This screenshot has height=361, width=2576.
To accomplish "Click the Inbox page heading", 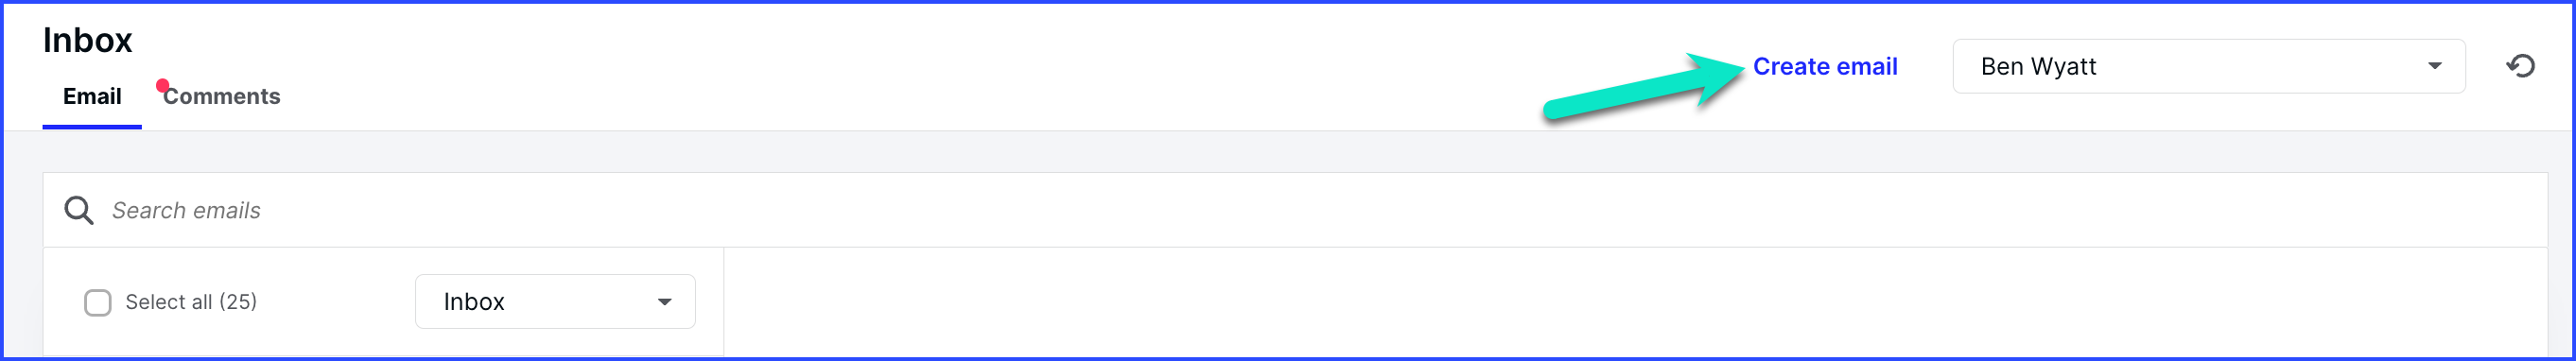I will [87, 40].
